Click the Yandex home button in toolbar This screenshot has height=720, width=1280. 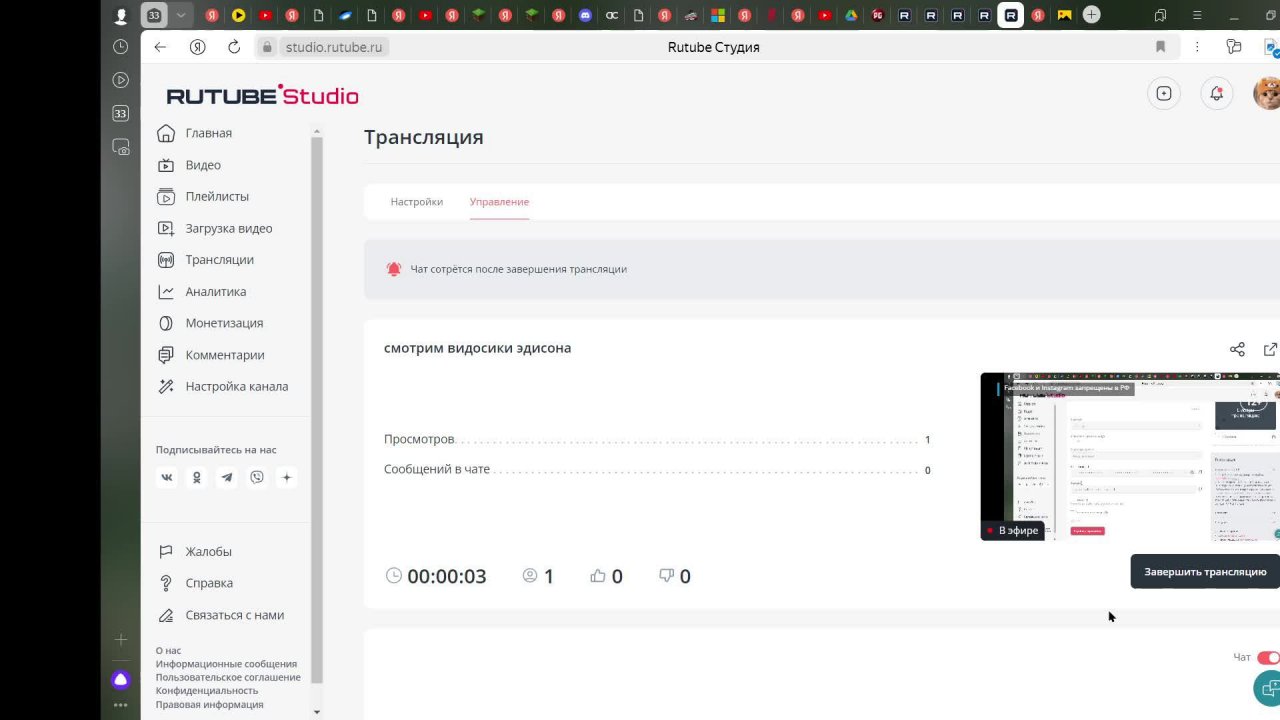[197, 47]
